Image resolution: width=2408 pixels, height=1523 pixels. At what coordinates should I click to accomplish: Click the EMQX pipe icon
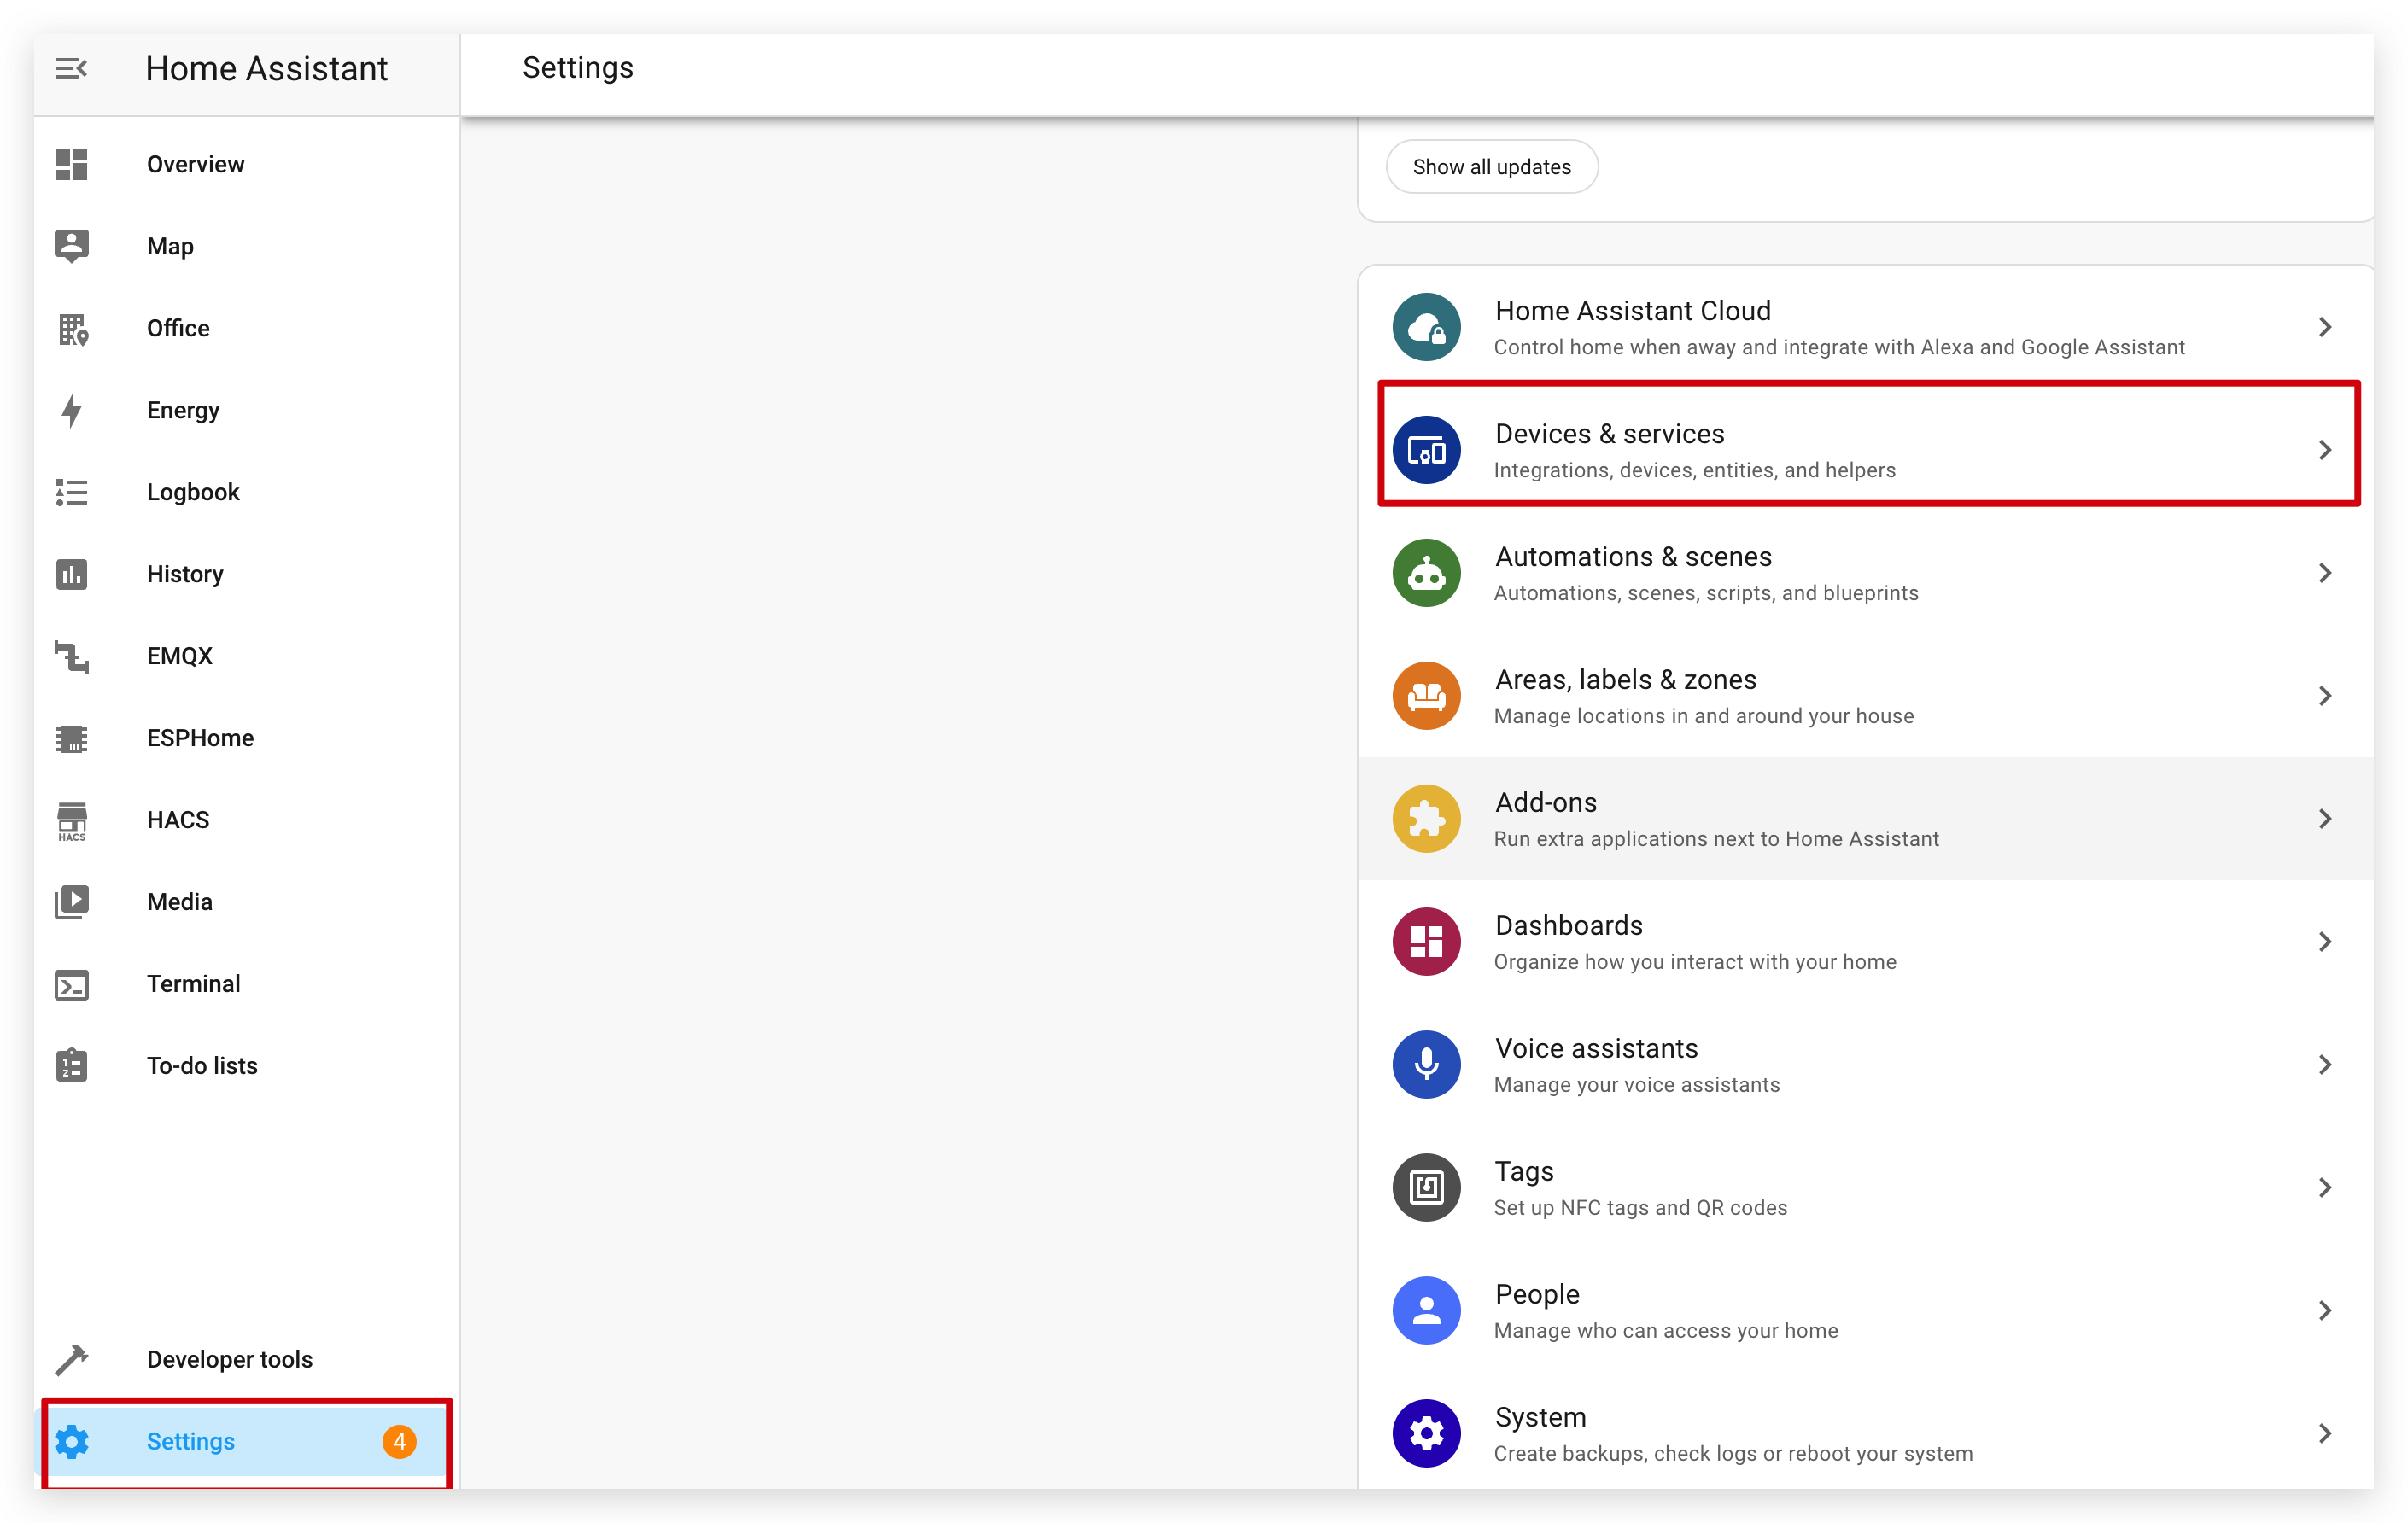coord(71,656)
